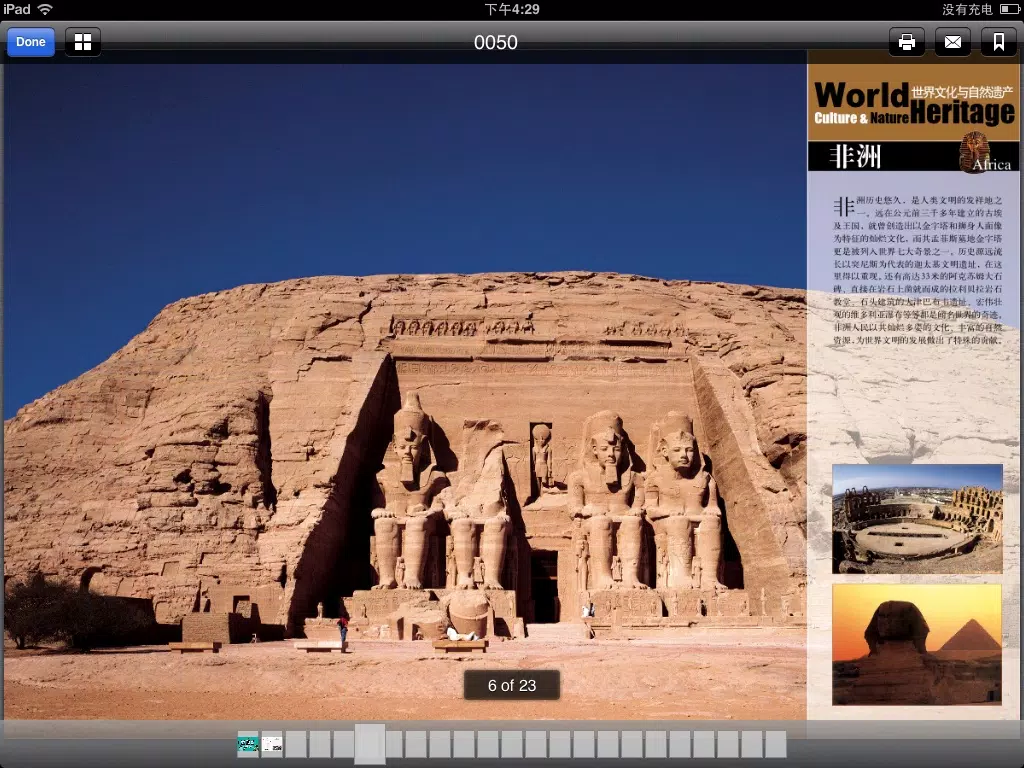Open the second page thumbnail in the strip
Image resolution: width=1024 pixels, height=768 pixels.
[x=272, y=744]
